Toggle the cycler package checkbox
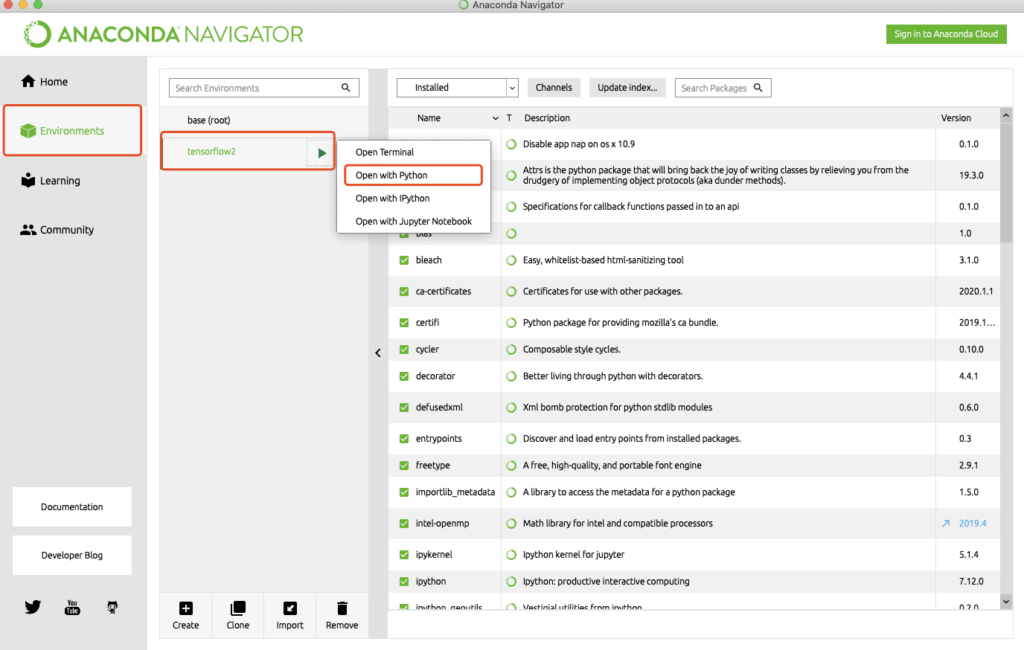The height and width of the screenshot is (650, 1024). (x=404, y=349)
